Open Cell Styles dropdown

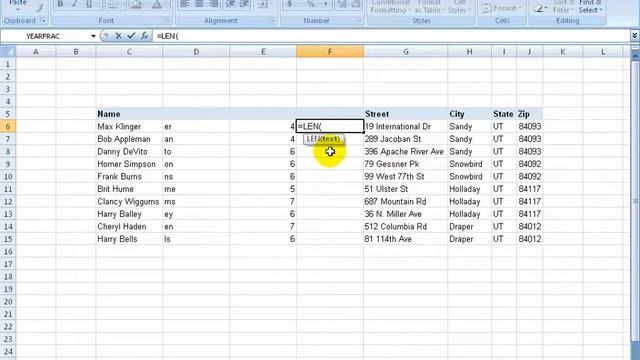[x=460, y=7]
